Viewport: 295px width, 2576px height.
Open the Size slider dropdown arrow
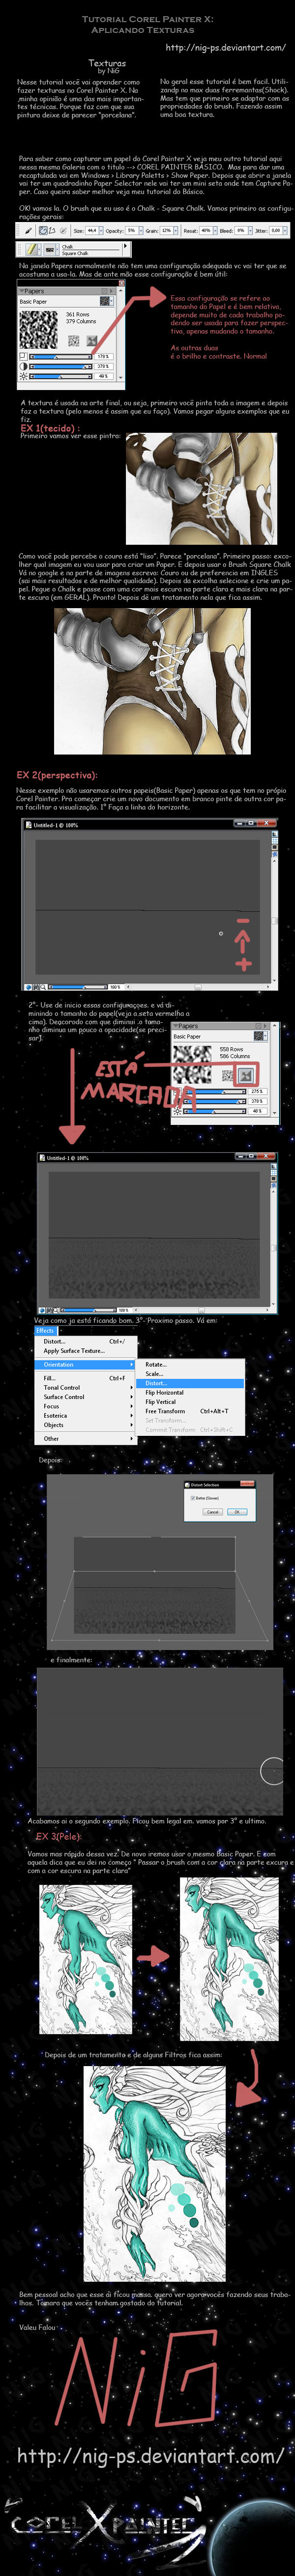pyautogui.click(x=101, y=230)
